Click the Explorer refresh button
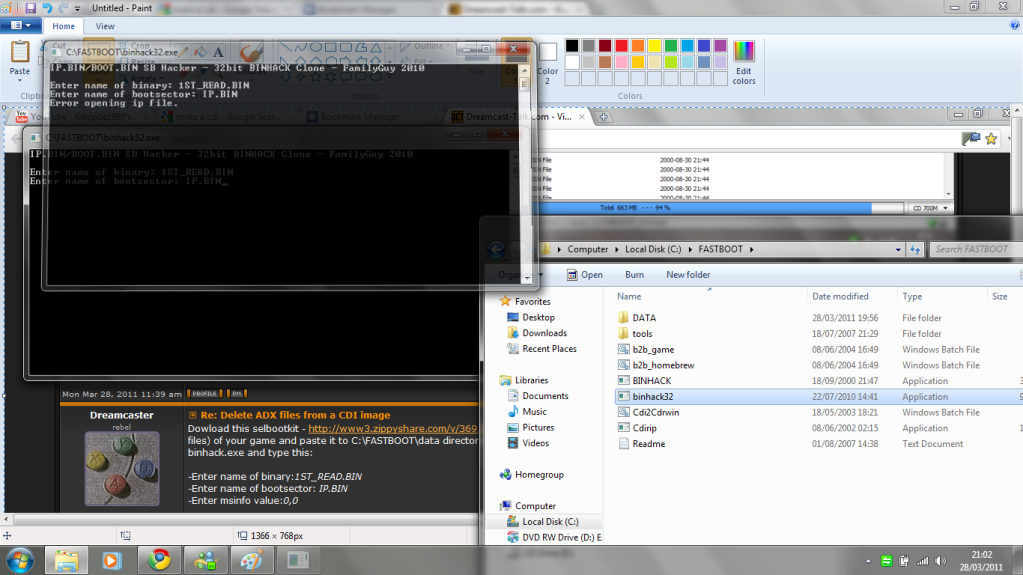1023x575 pixels. click(x=915, y=249)
